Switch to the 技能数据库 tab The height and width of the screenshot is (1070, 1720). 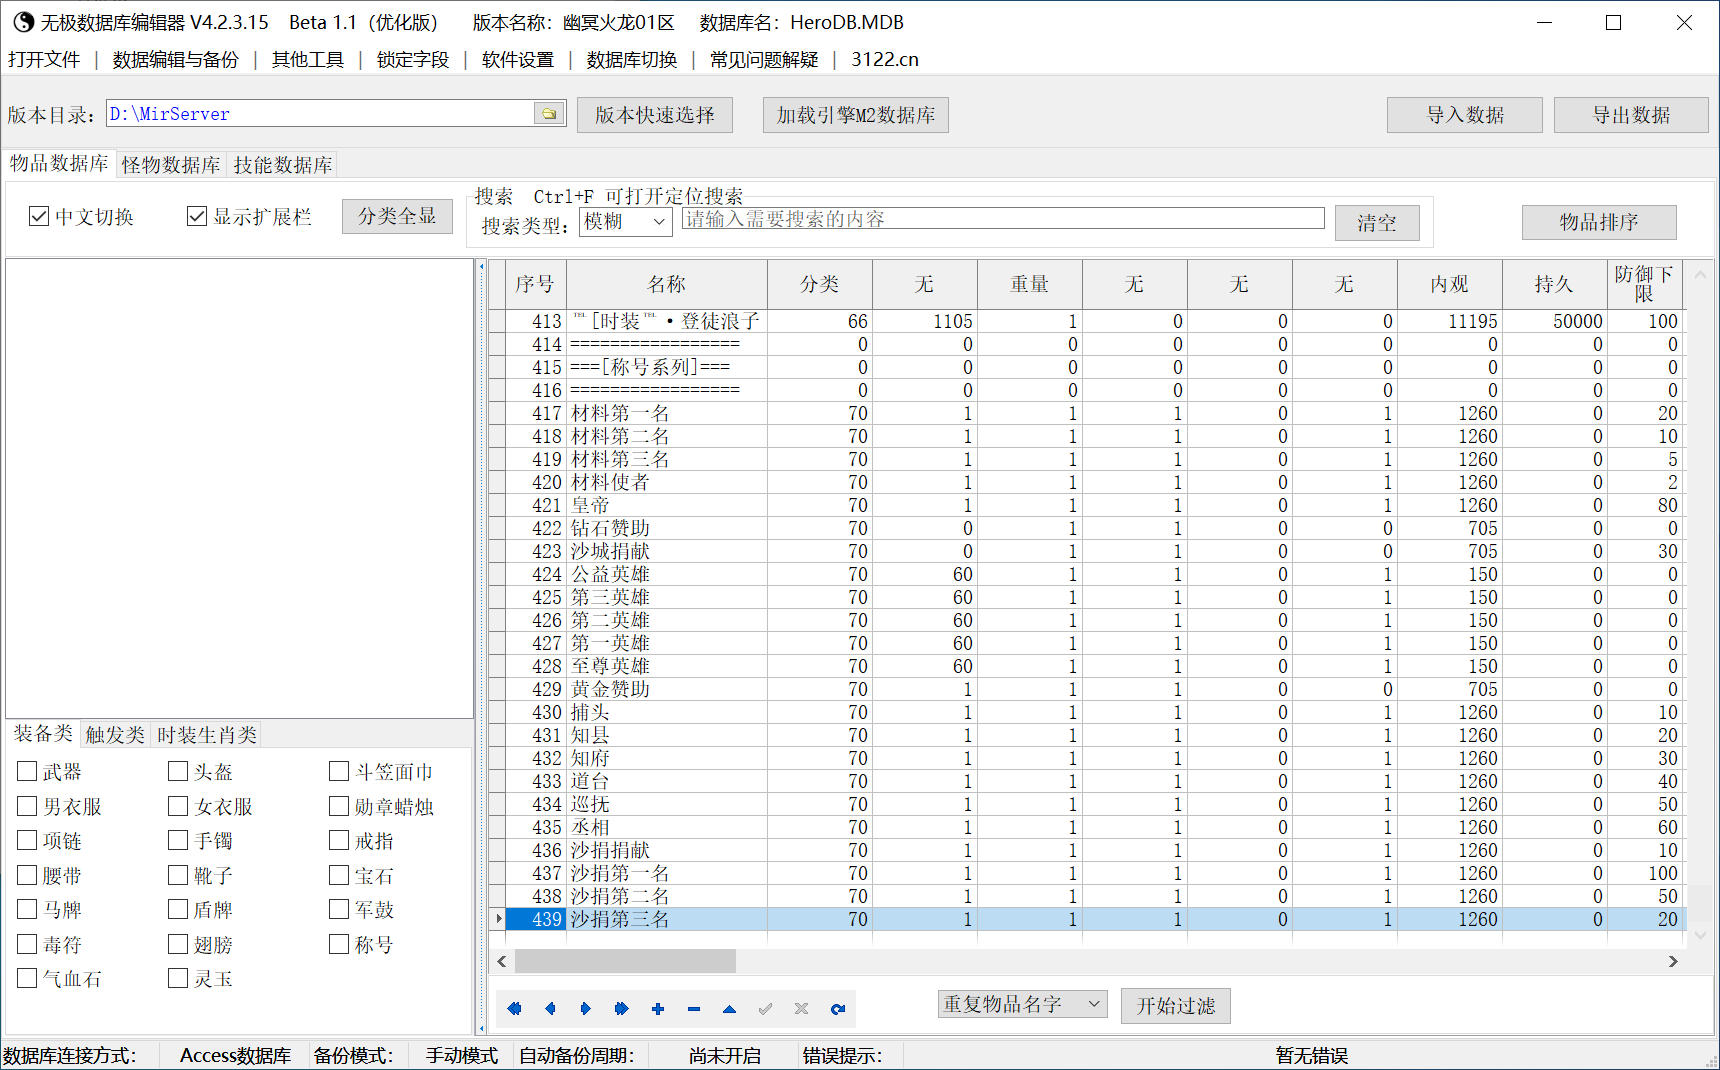(x=283, y=165)
